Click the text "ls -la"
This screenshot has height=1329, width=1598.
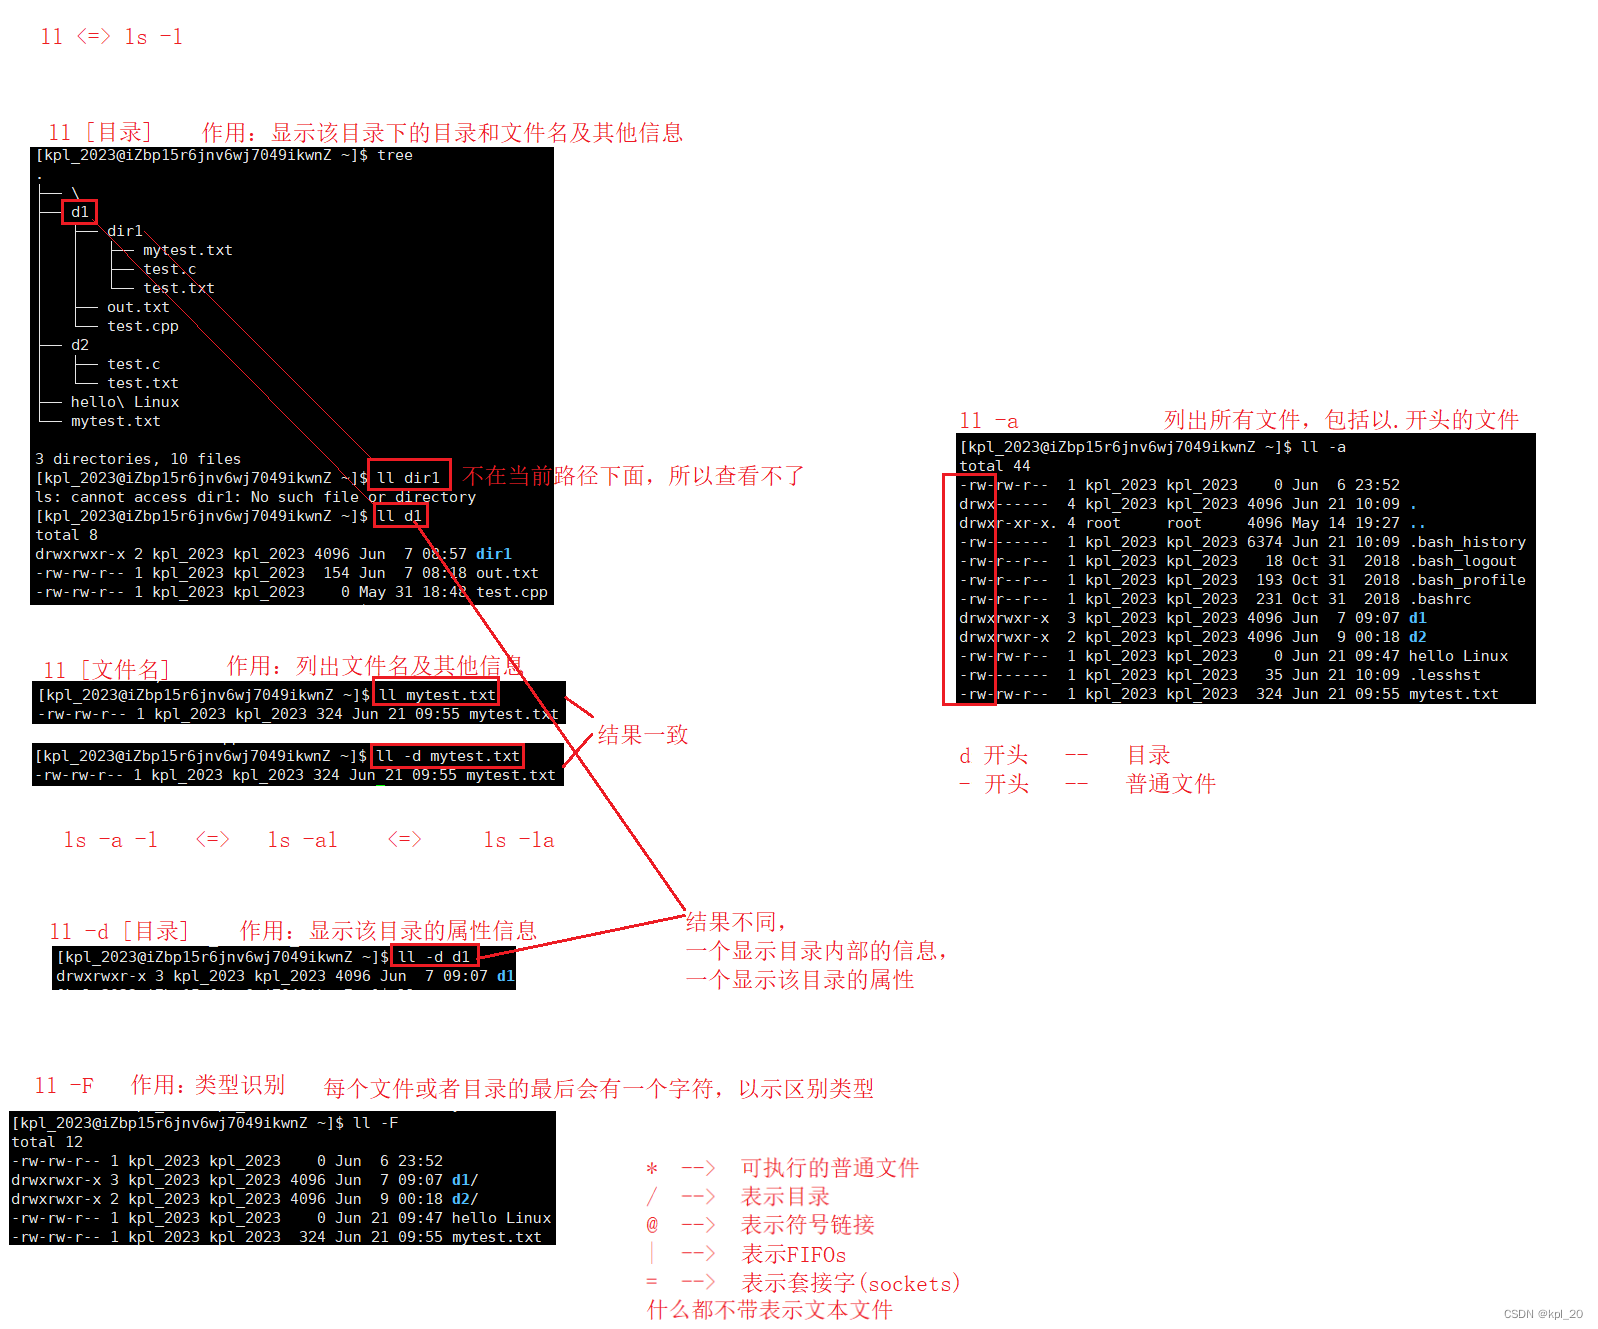pos(519,840)
